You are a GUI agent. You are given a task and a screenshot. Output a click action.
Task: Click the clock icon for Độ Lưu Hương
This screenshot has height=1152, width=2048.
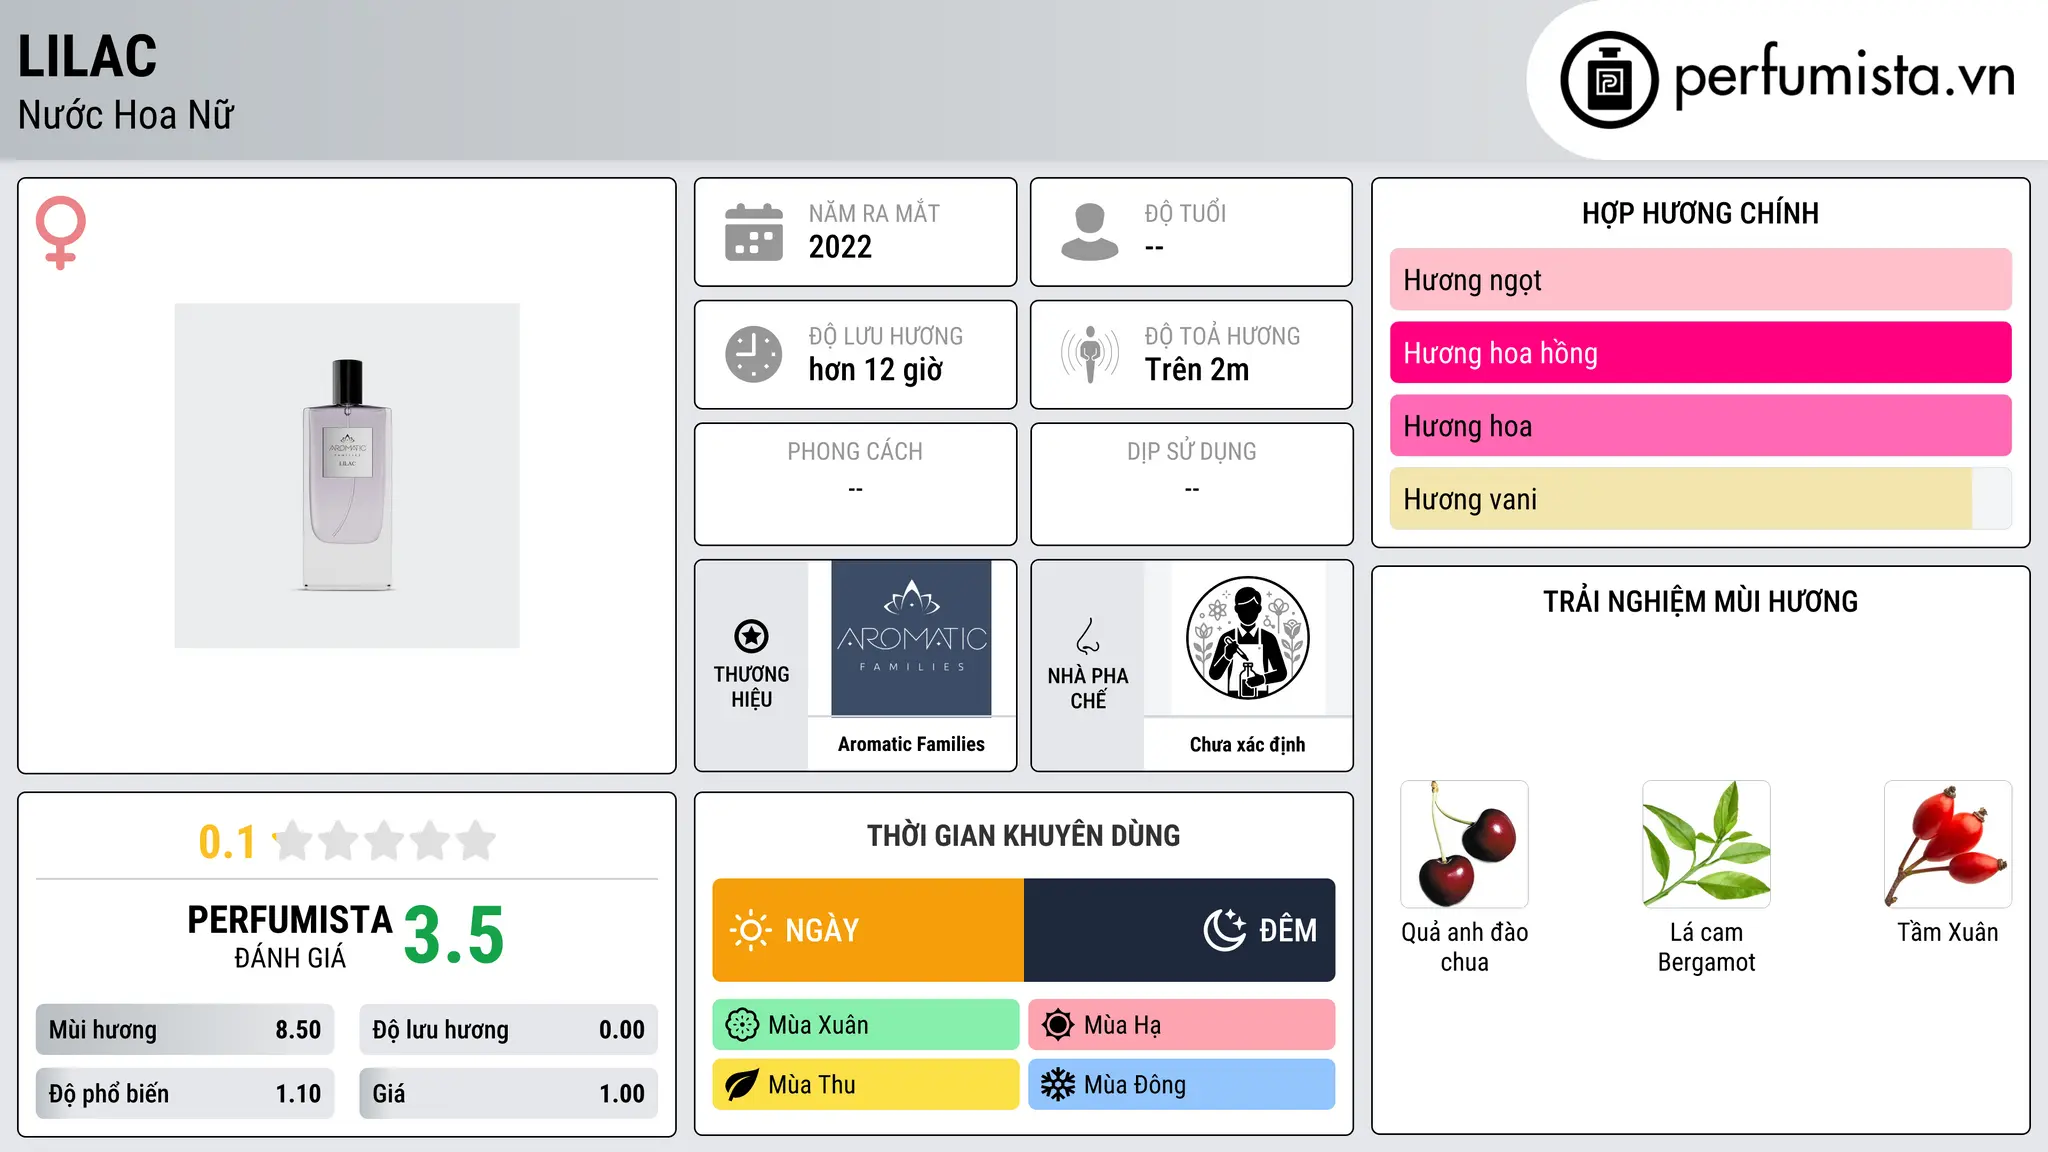[x=754, y=354]
